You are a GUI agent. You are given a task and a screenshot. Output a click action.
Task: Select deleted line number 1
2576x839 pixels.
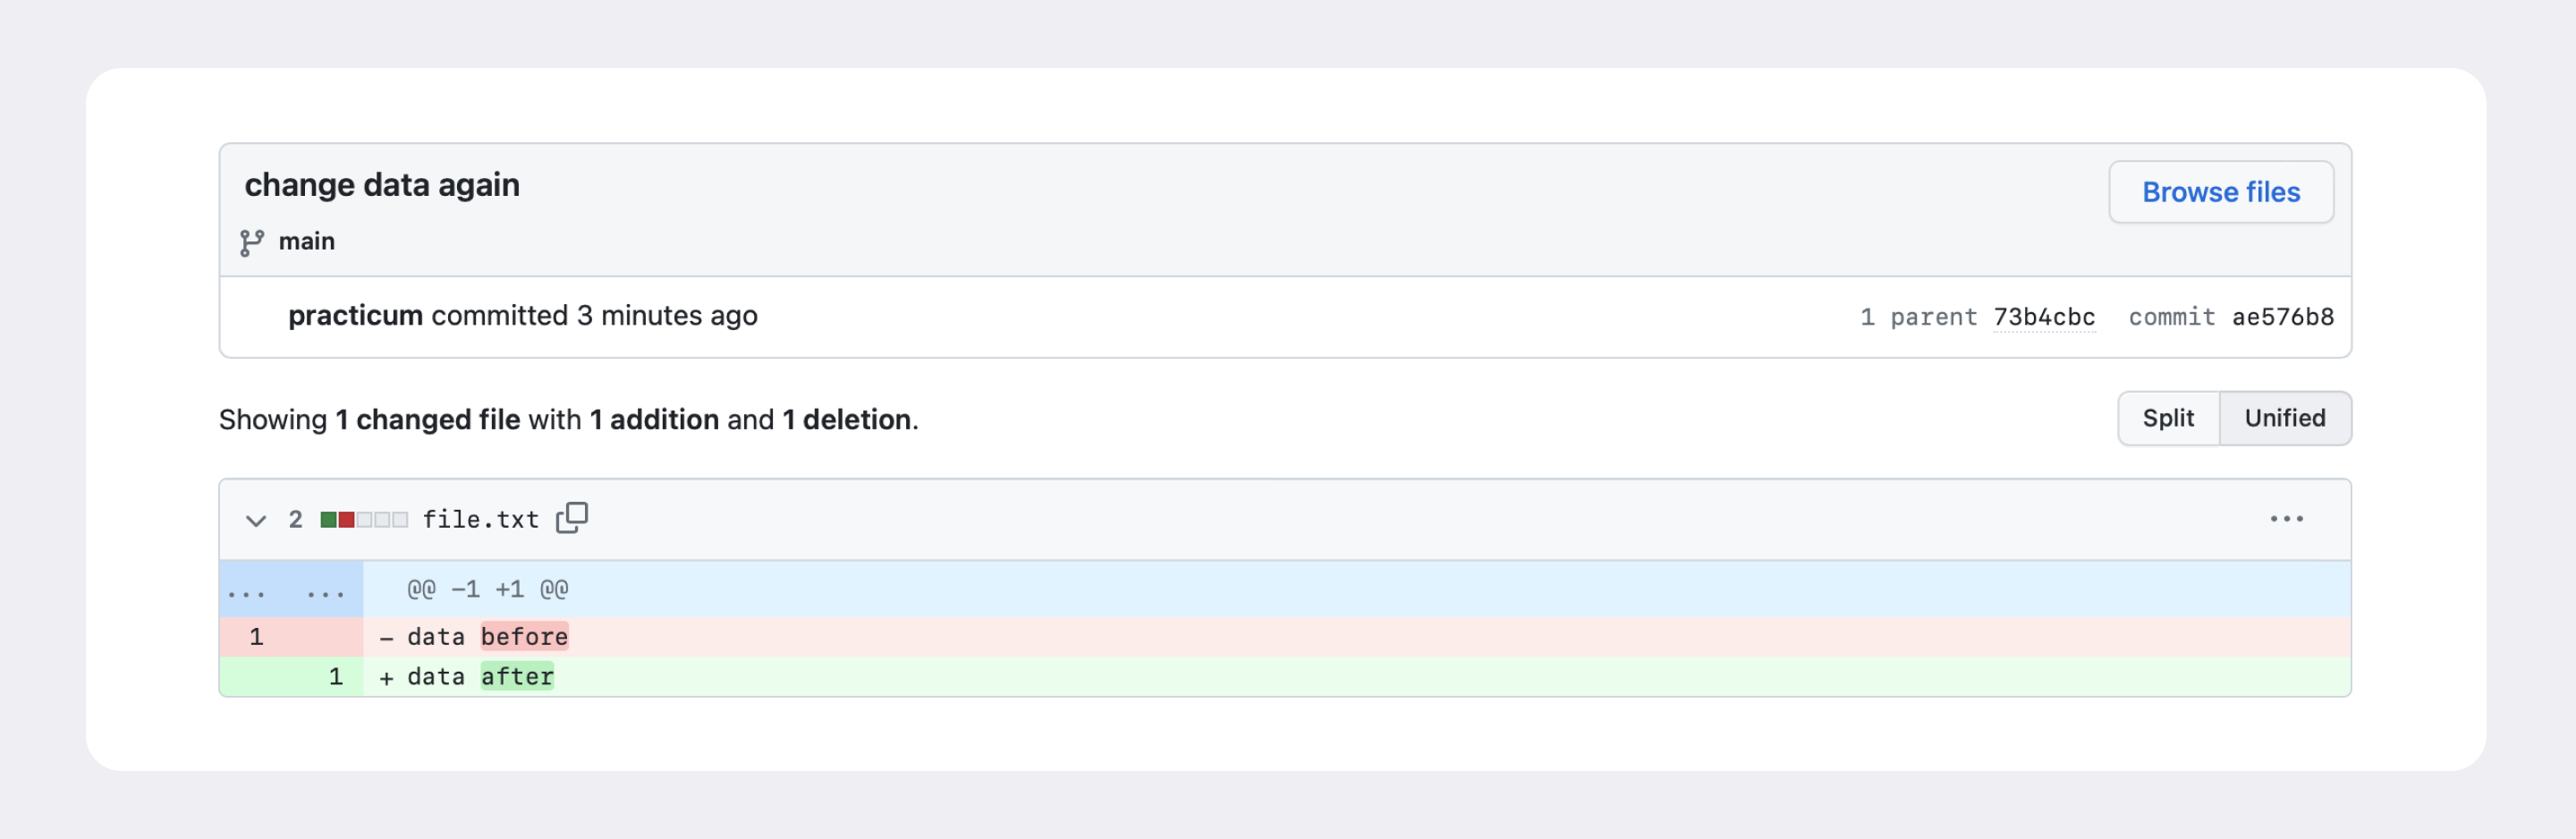(257, 637)
